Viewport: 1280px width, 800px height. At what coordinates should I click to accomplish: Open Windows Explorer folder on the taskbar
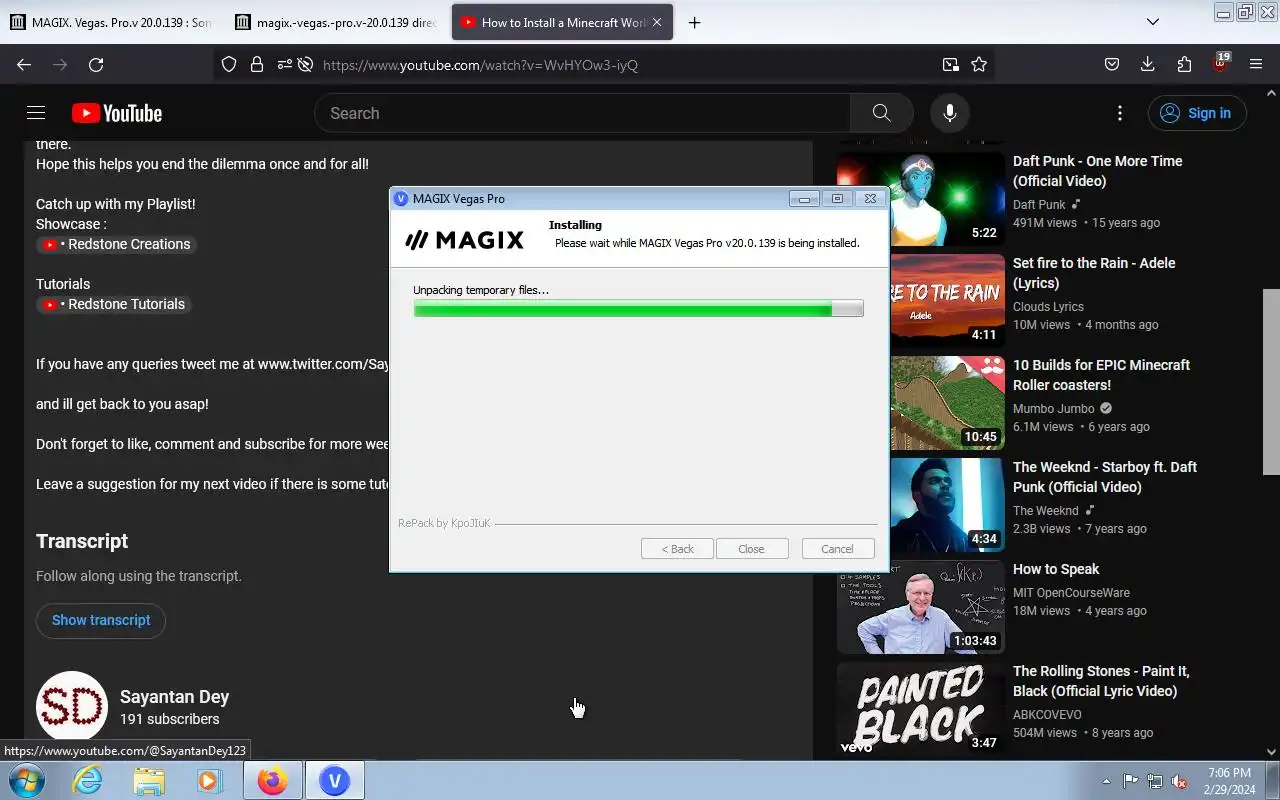click(149, 780)
